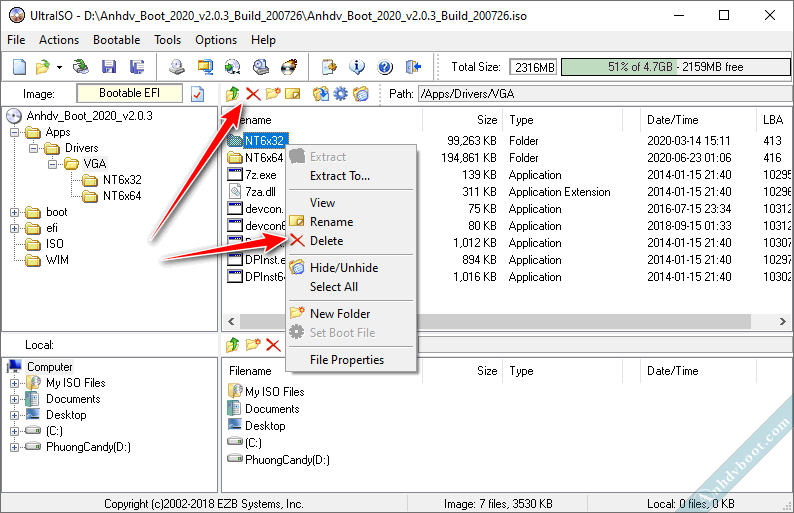The width and height of the screenshot is (794, 513).
Task: Choose View from the context menu
Action: tap(351, 203)
